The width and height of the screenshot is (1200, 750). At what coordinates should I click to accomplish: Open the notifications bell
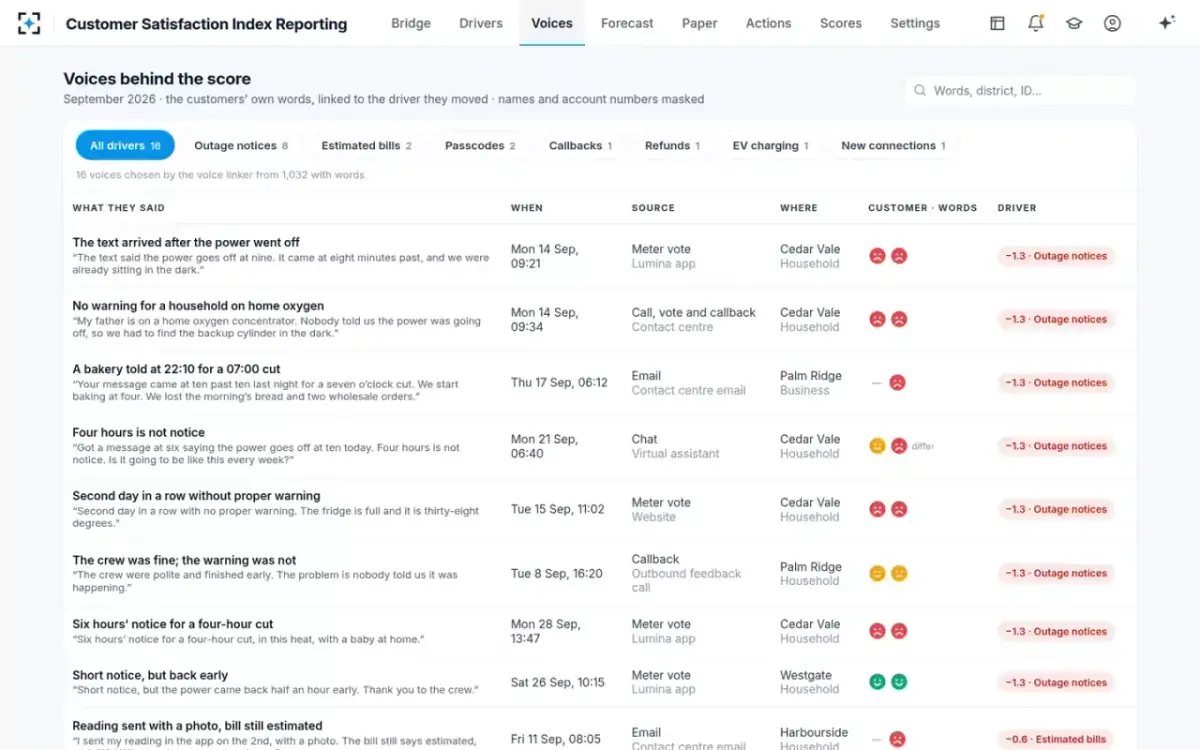click(x=1036, y=23)
